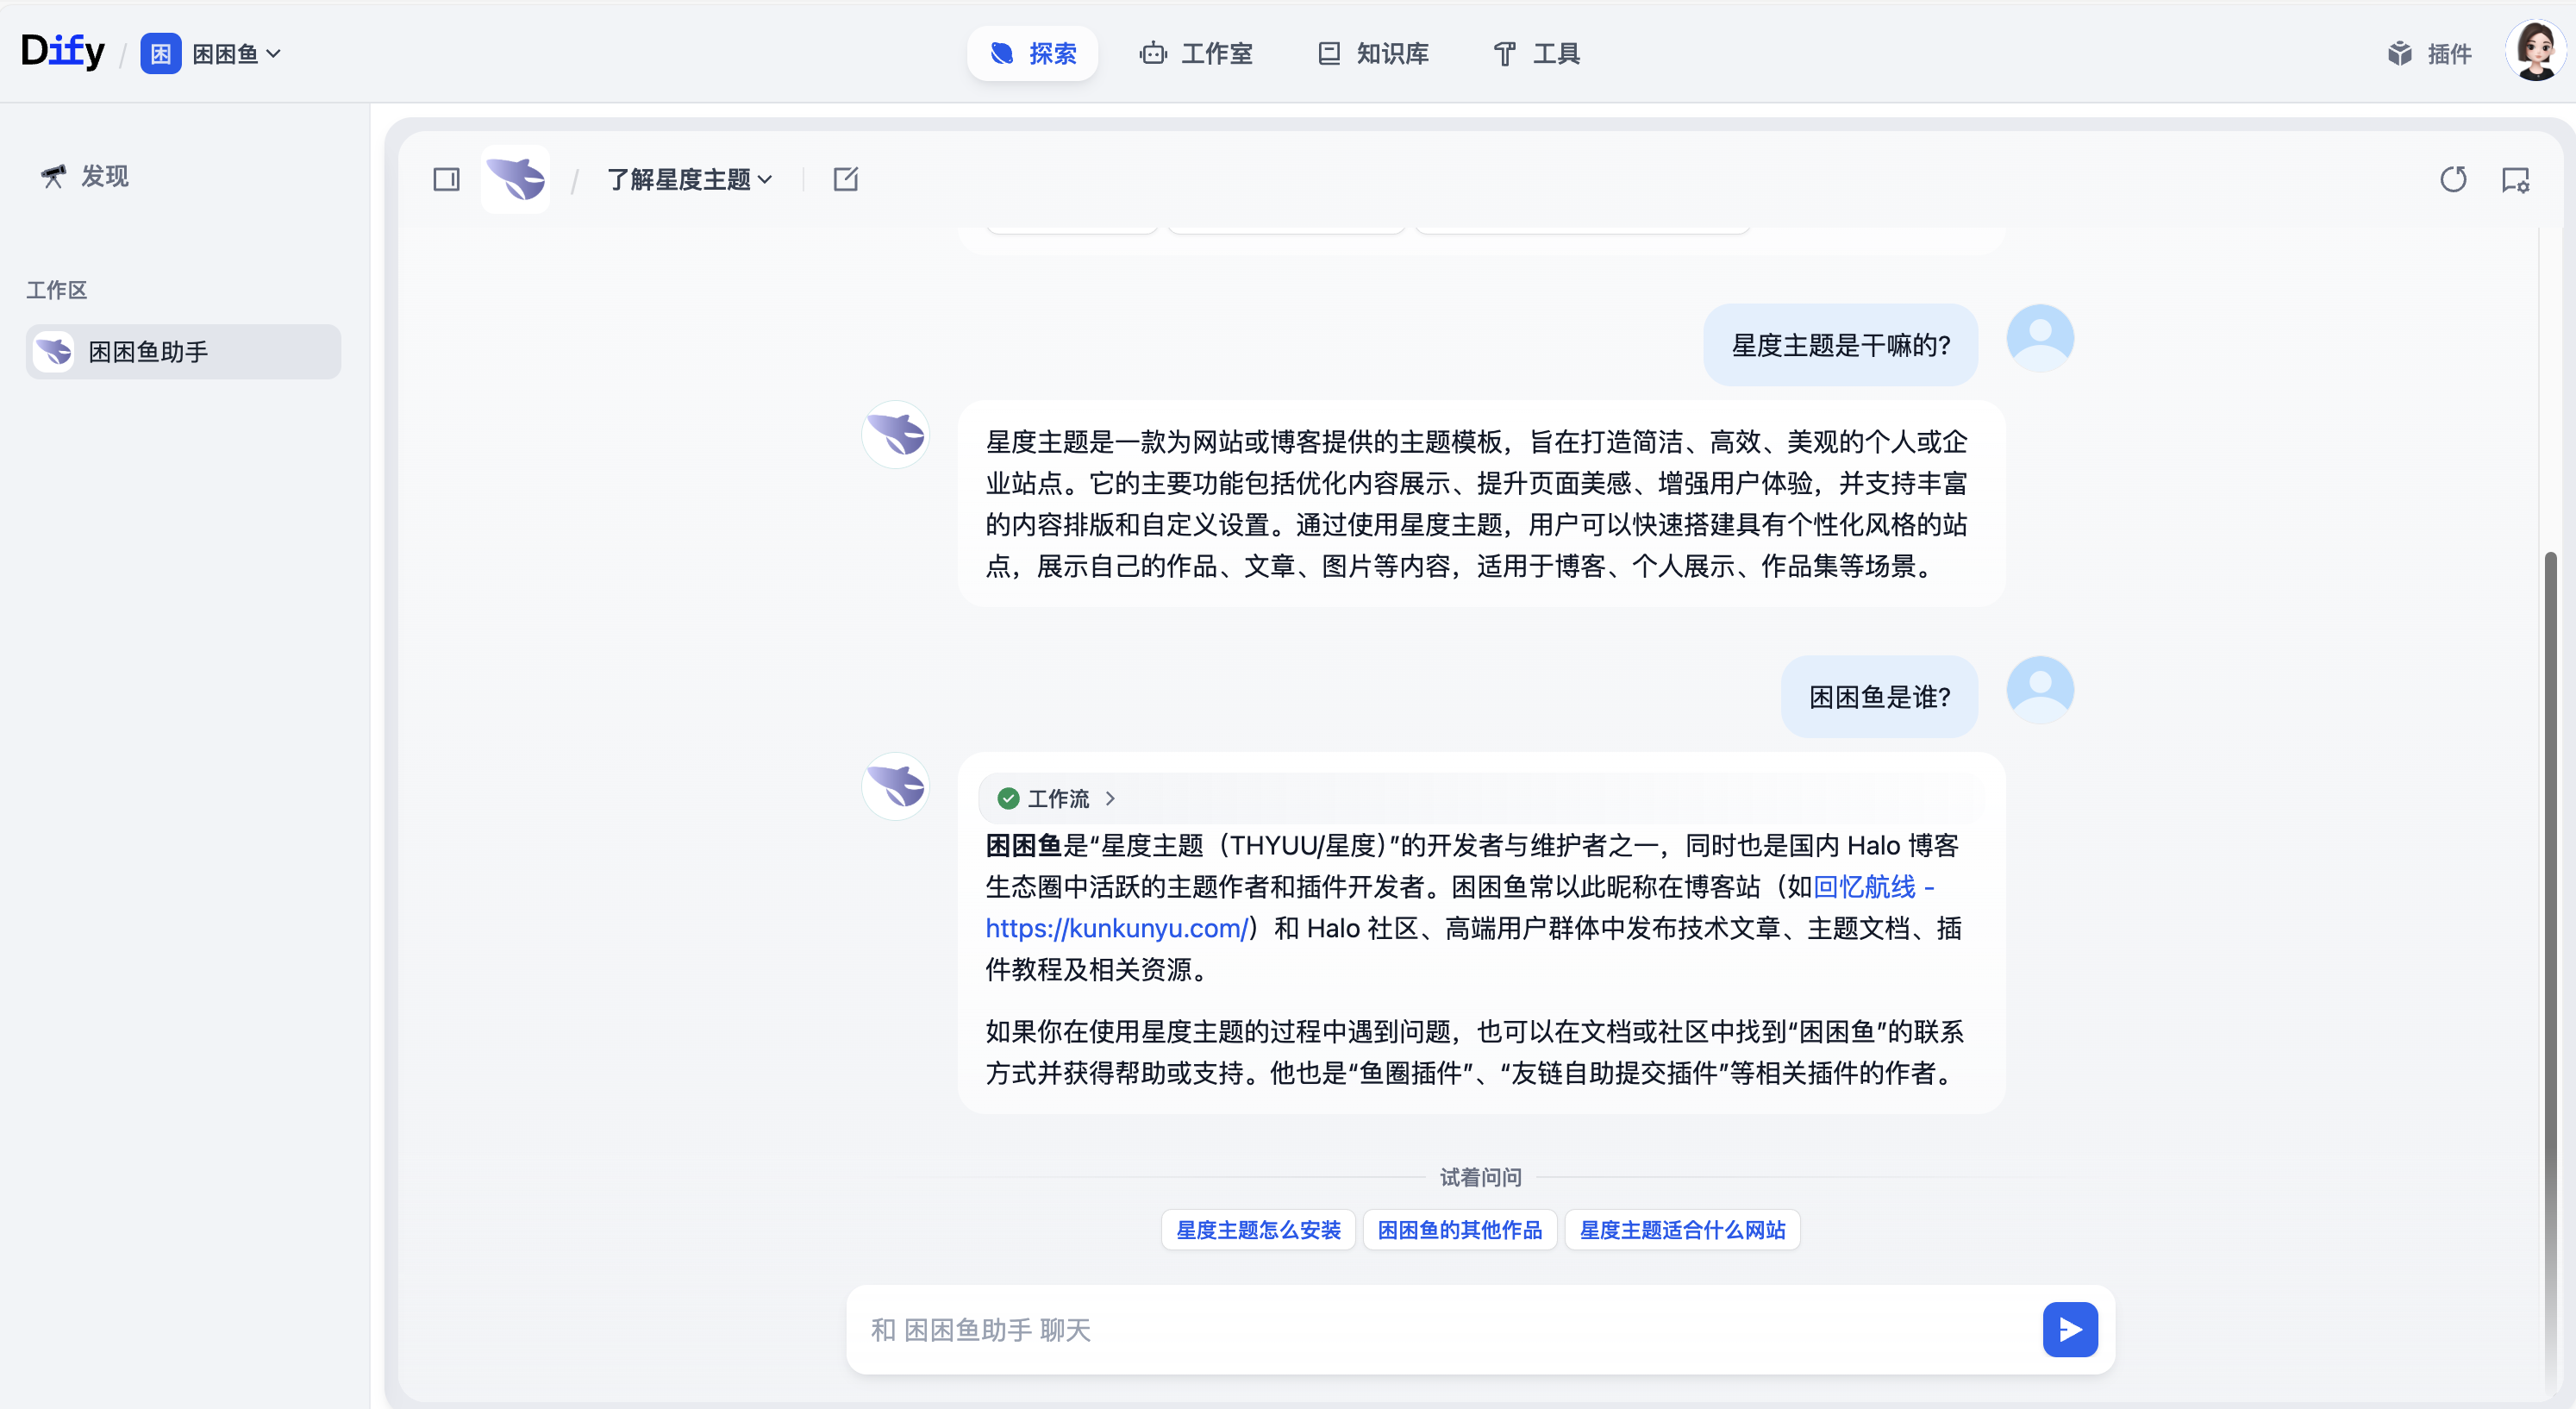Click user avatar beside 星度主题是干嘛的?
This screenshot has height=1409, width=2576.
(x=2040, y=338)
